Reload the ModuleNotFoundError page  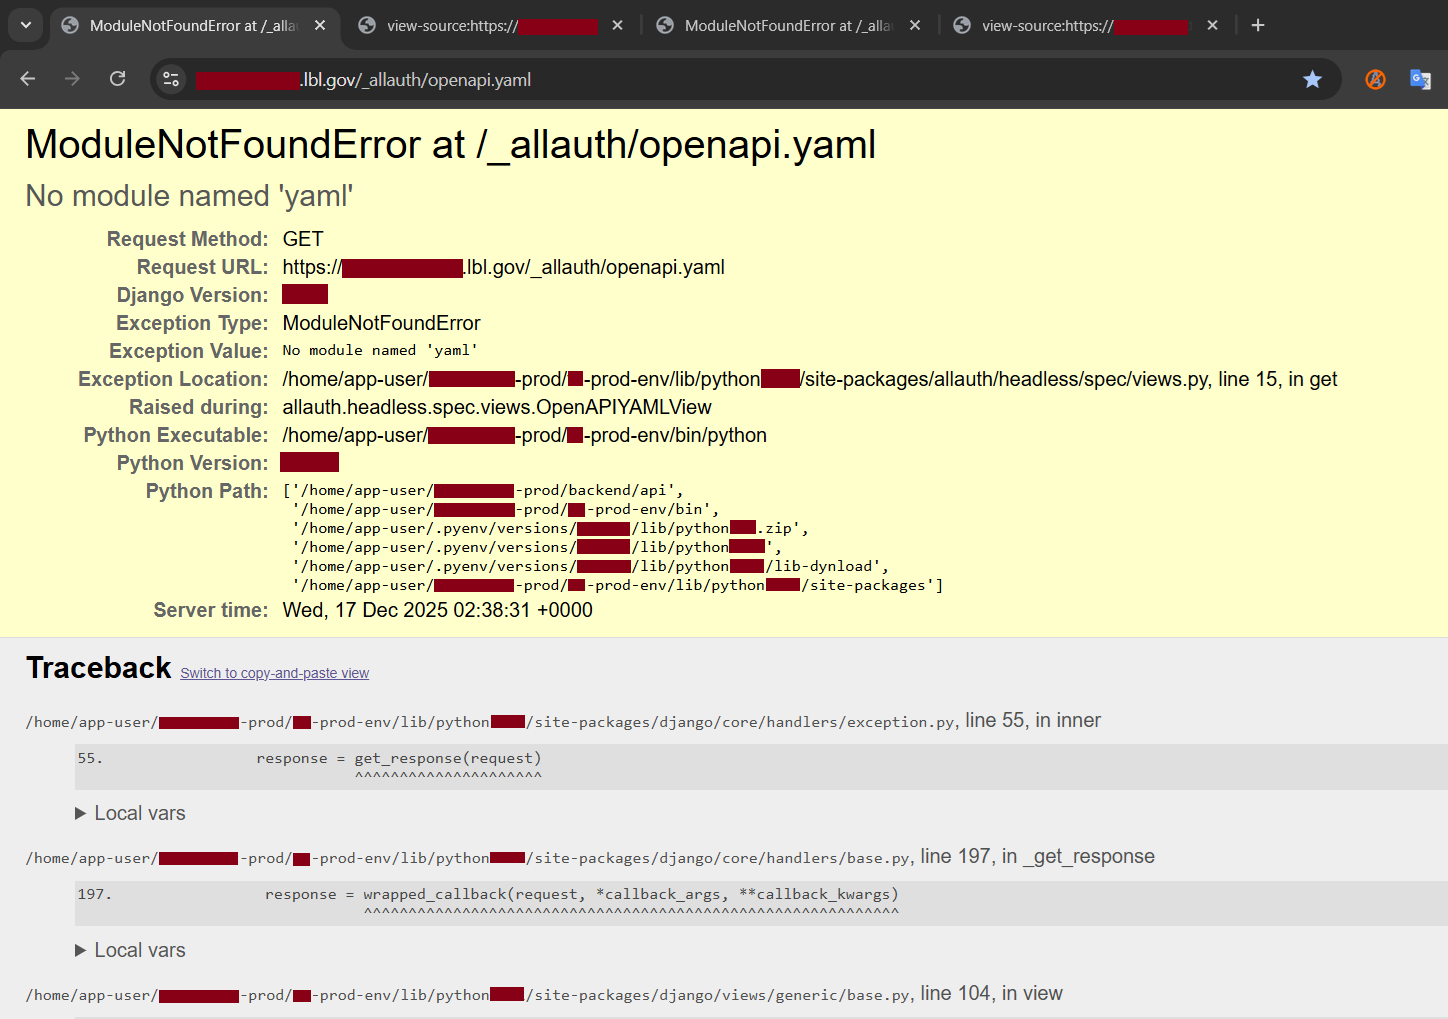[117, 78]
